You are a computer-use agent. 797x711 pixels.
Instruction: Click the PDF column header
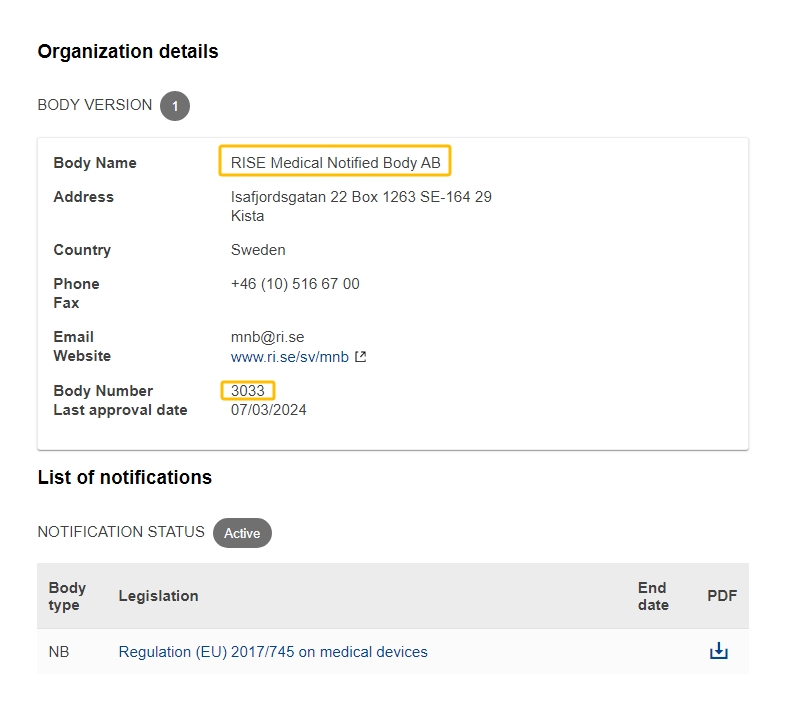[722, 596]
